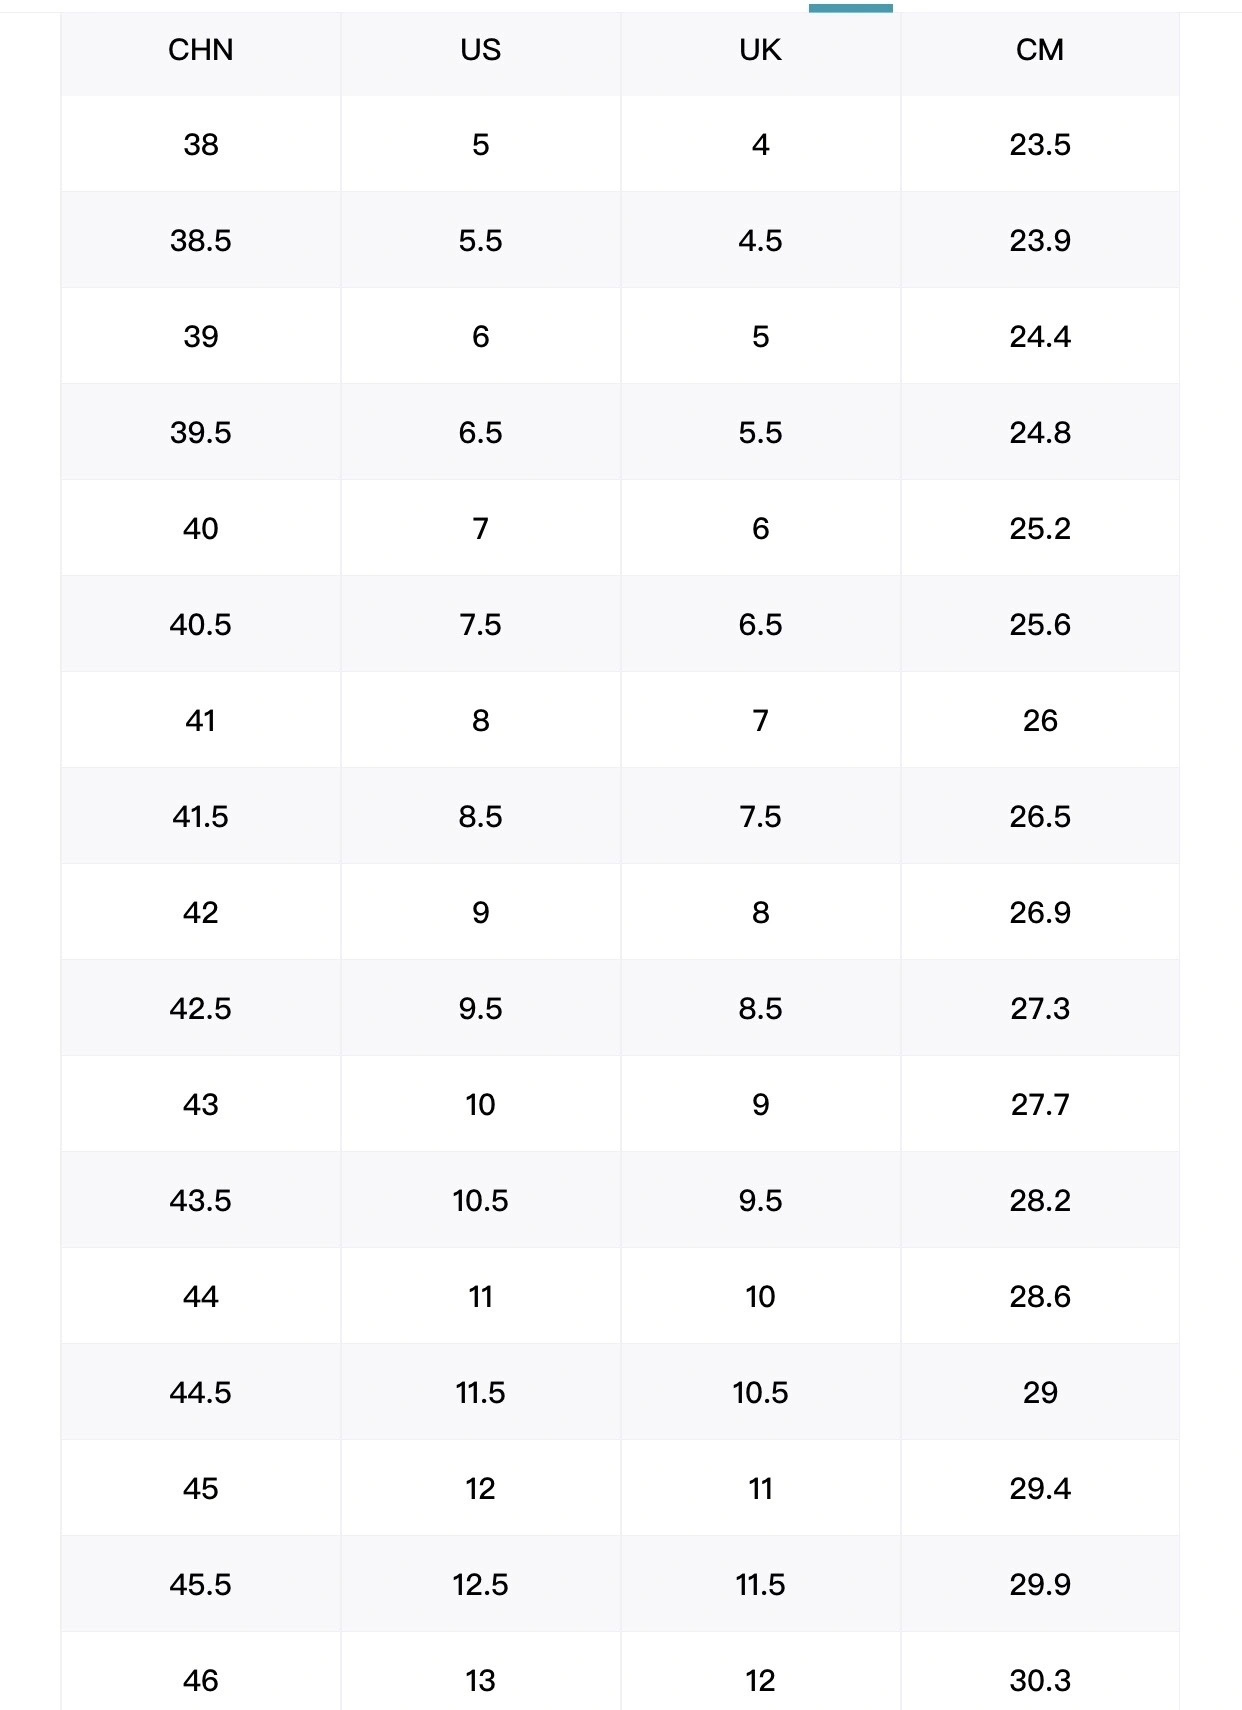Click the teal tab indicator bar
This screenshot has width=1242, height=1710.
point(850,8)
